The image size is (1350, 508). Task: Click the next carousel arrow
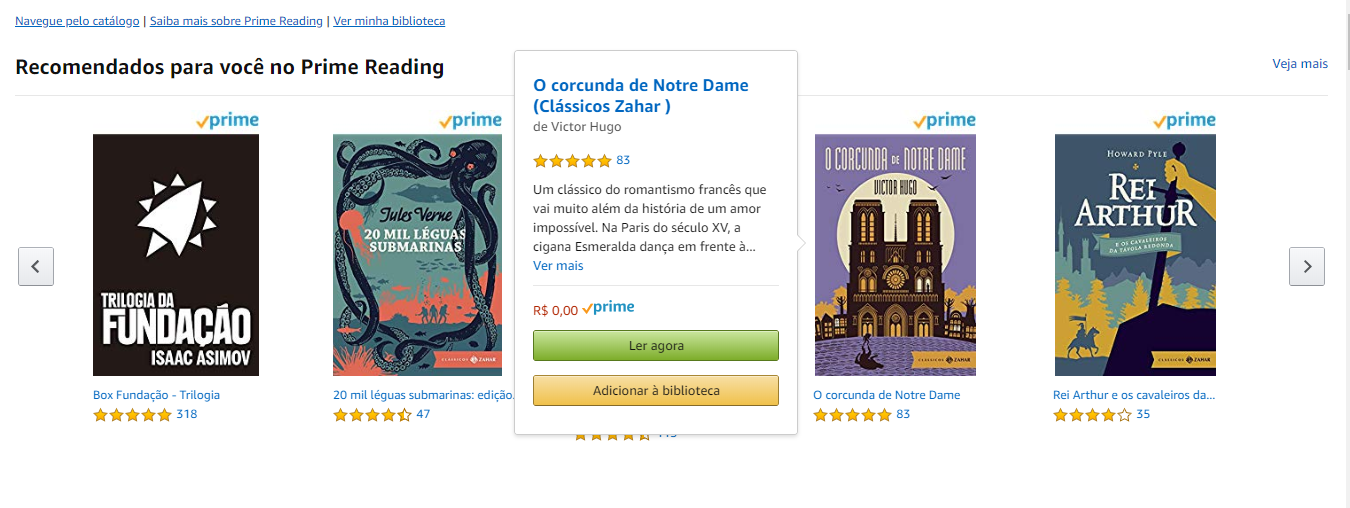[x=1306, y=266]
